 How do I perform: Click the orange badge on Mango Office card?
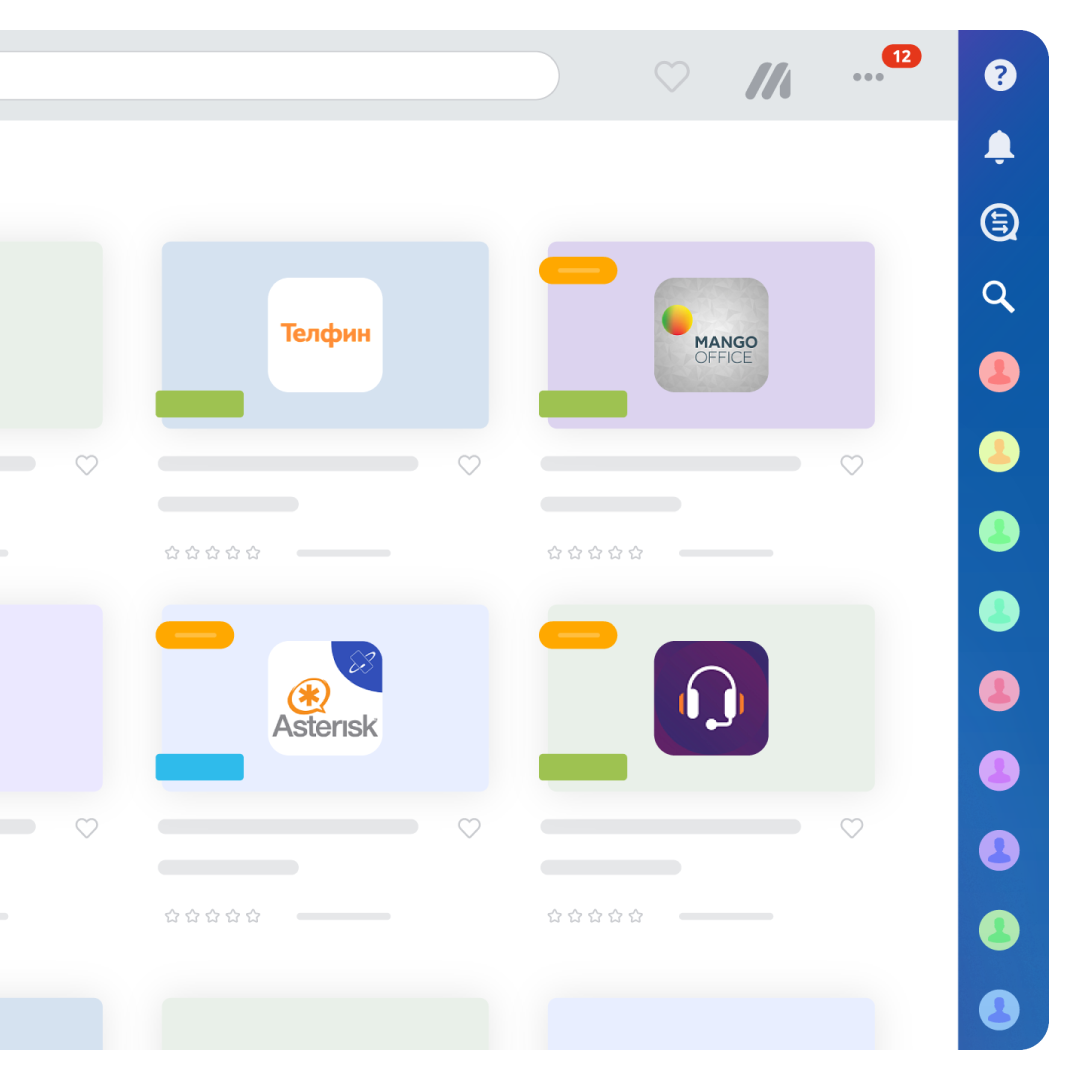pos(578,271)
